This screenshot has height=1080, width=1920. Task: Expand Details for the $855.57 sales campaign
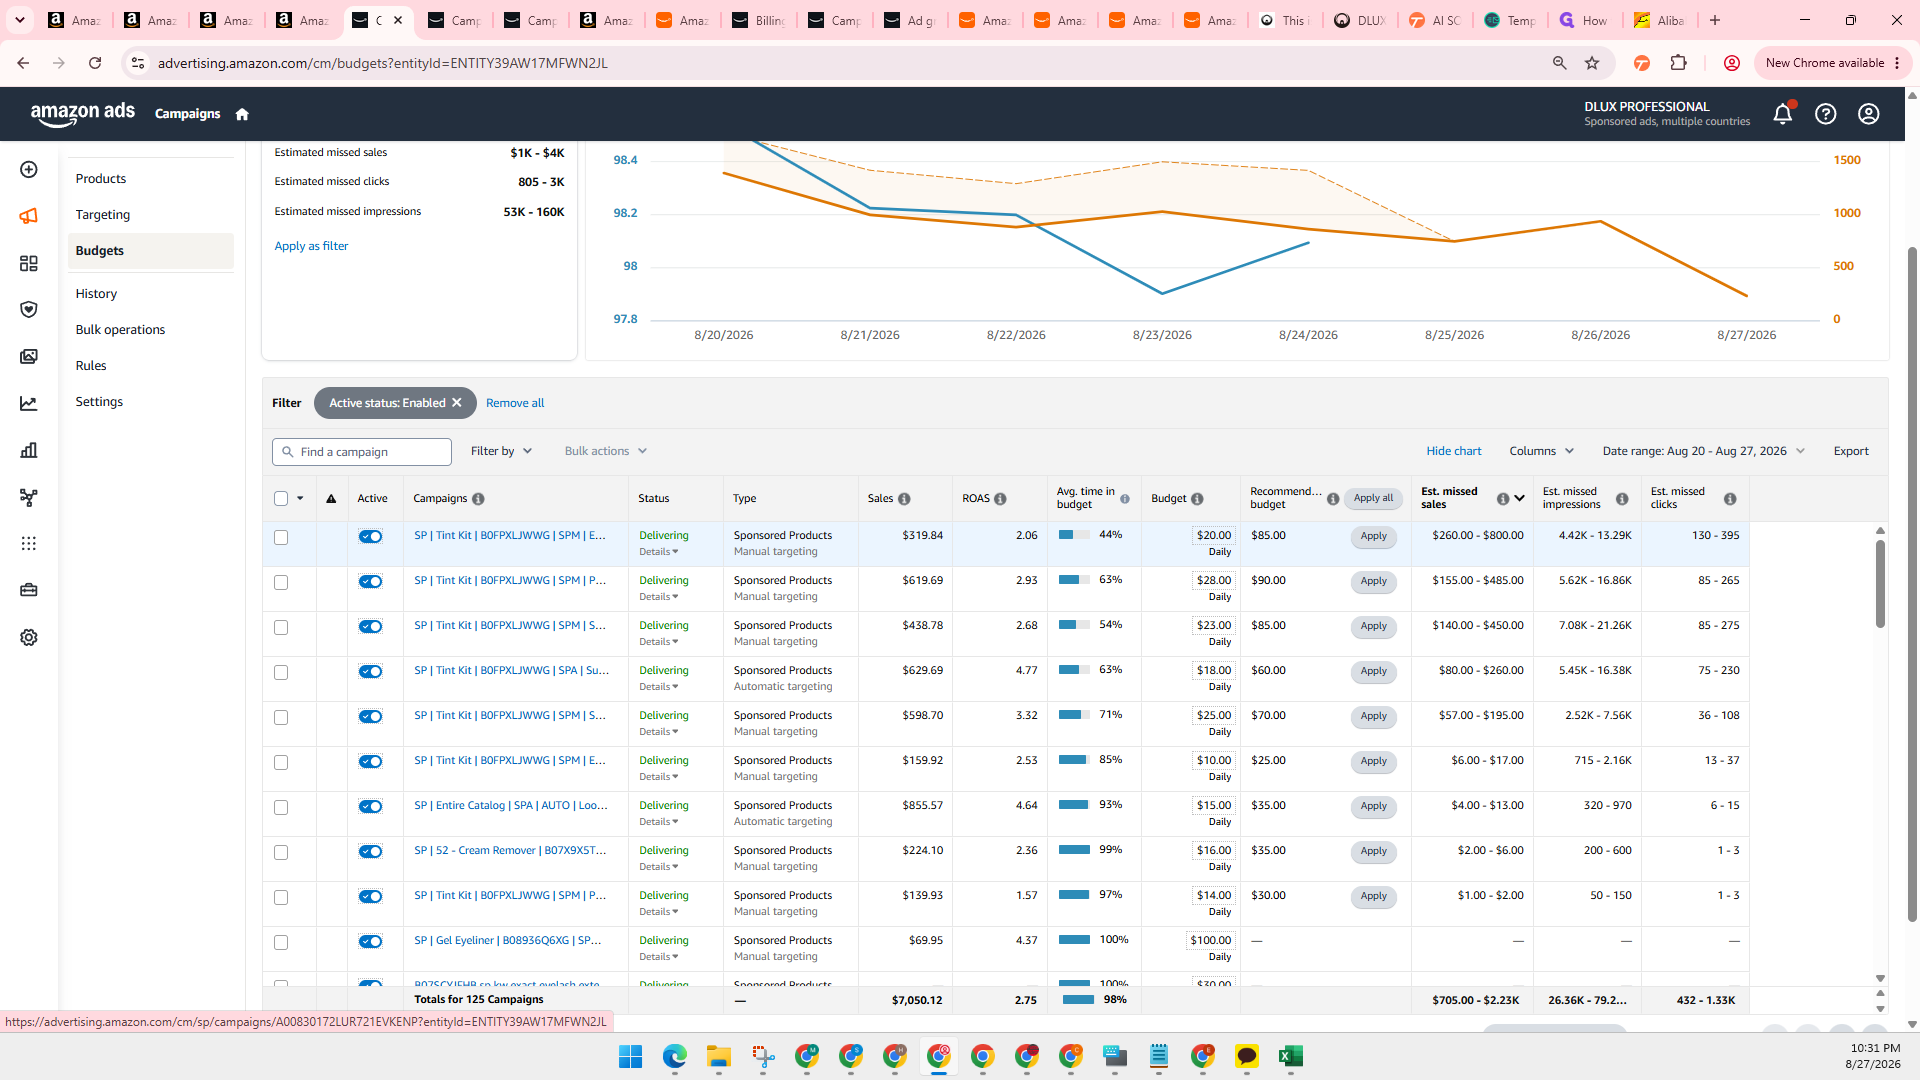click(659, 822)
